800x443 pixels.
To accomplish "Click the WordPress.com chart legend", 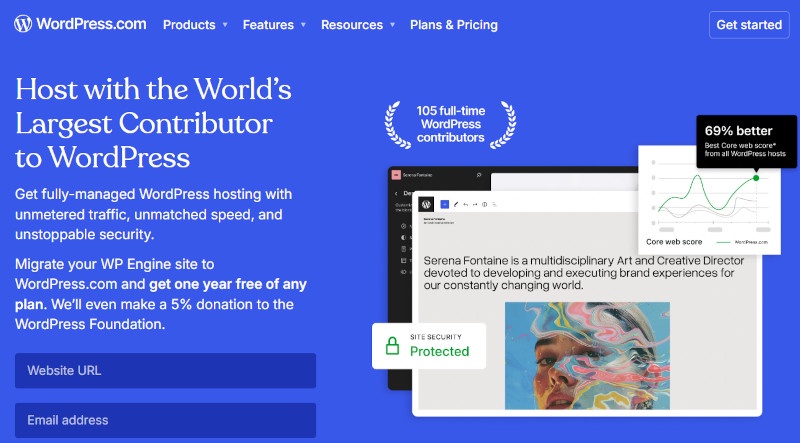I will point(742,242).
